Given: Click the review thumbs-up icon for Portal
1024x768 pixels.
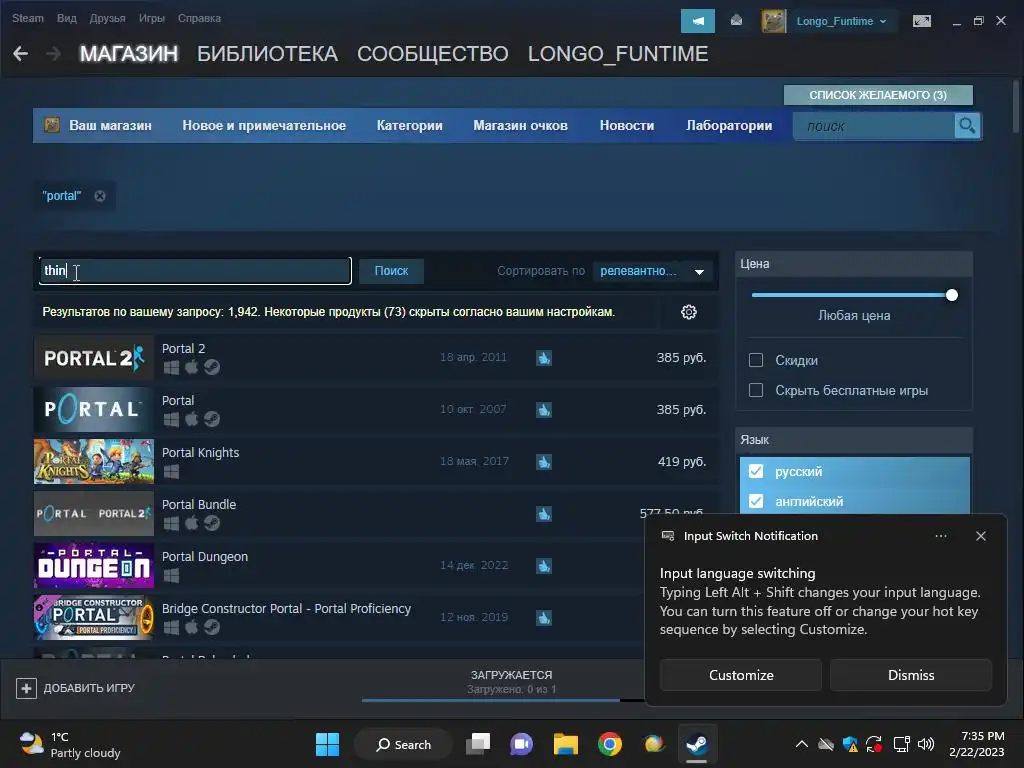Looking at the screenshot, I should (543, 409).
